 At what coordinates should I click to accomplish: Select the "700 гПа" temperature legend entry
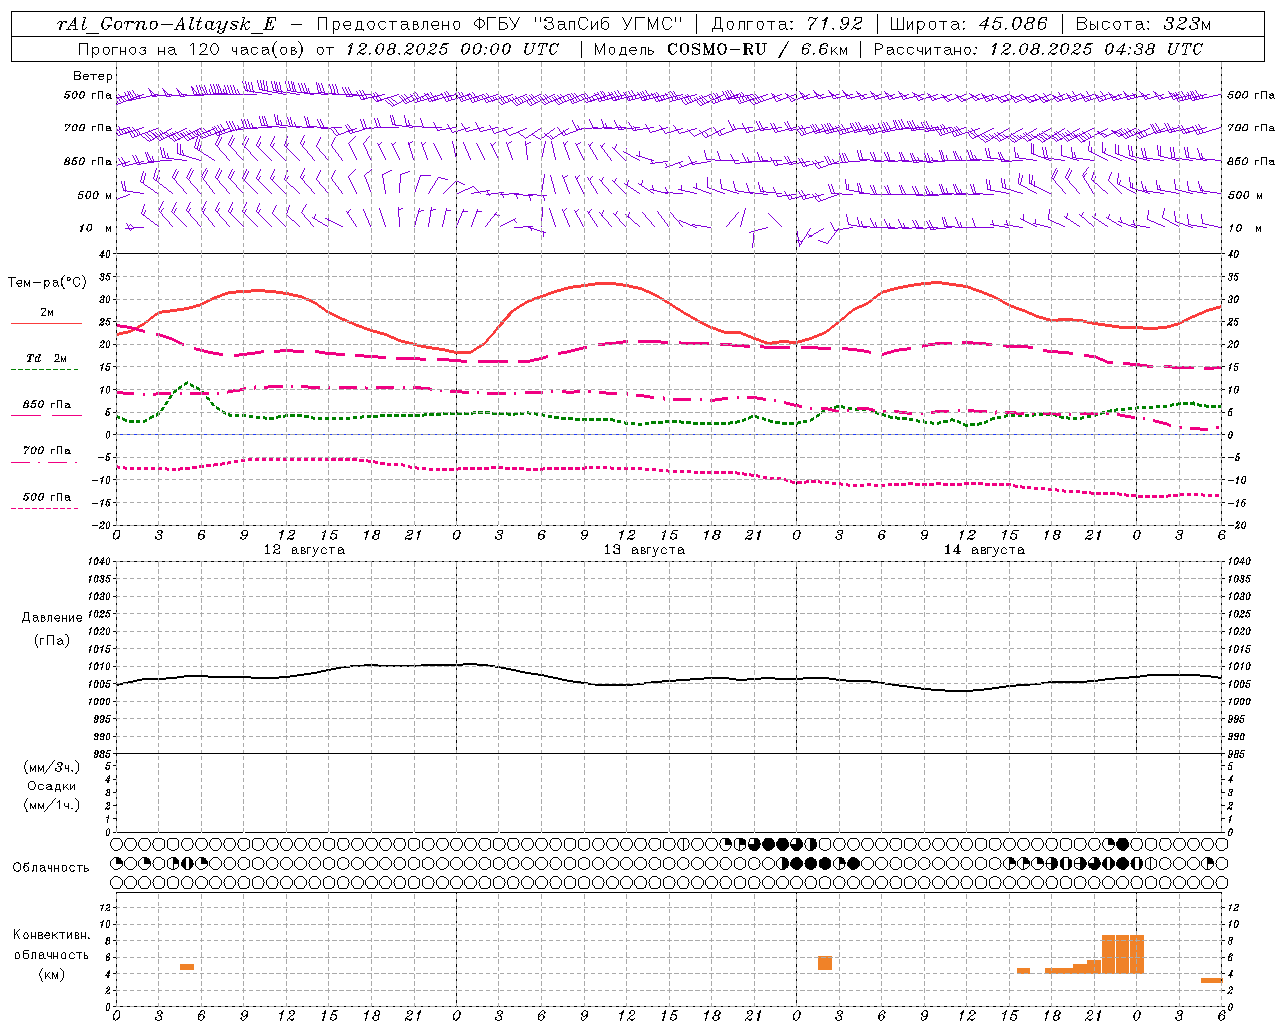47,451
